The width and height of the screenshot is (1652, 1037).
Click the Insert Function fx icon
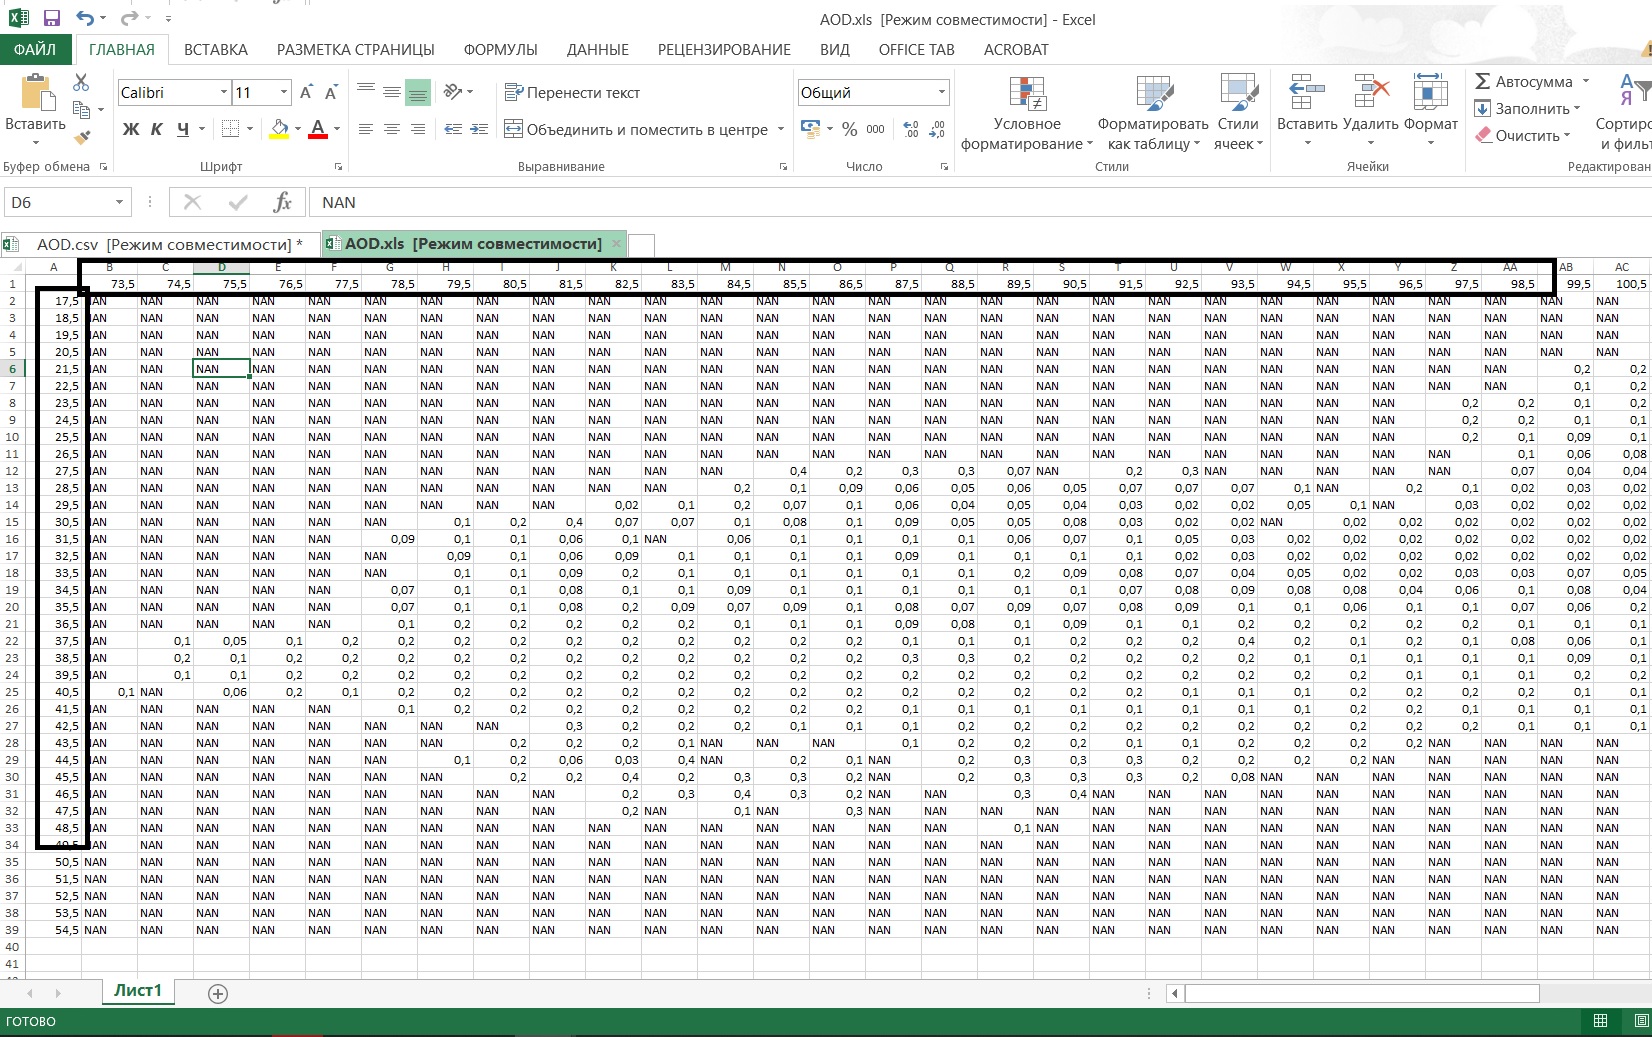pos(282,202)
